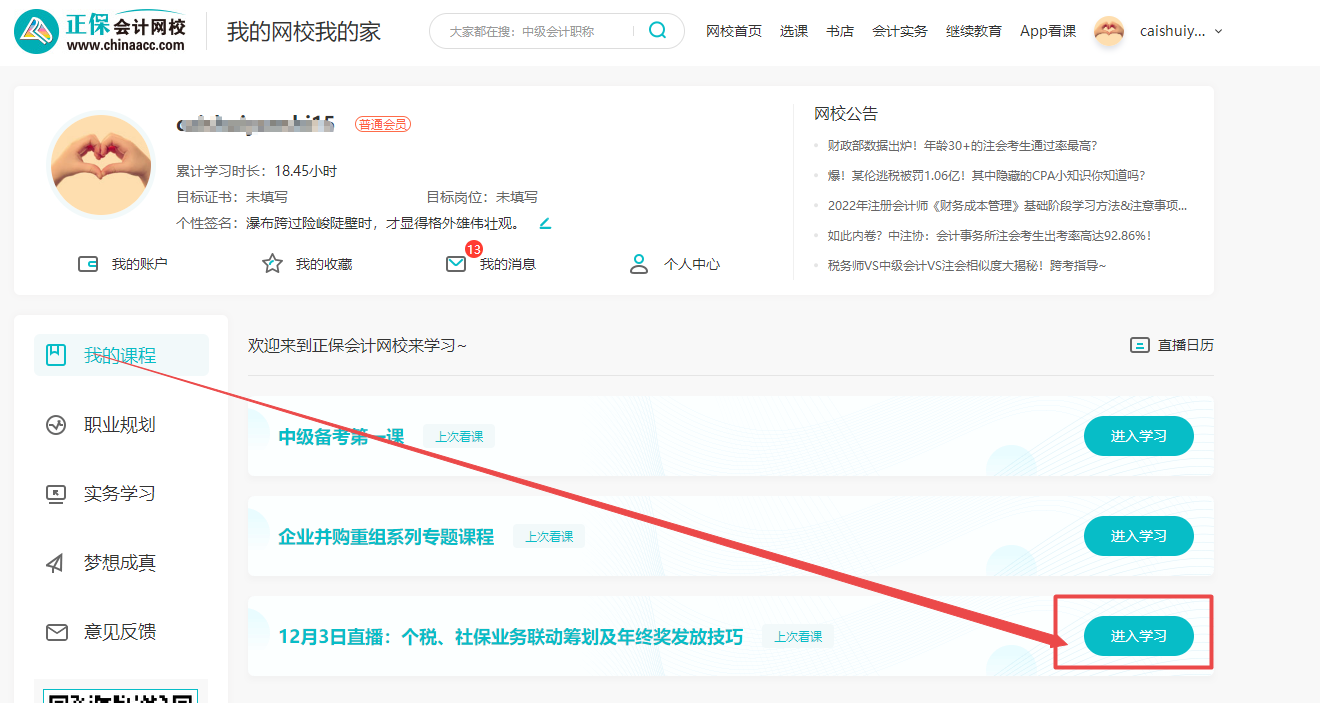The height and width of the screenshot is (703, 1320).
Task: Click the 正保会计网校 logo
Action: click(x=99, y=32)
